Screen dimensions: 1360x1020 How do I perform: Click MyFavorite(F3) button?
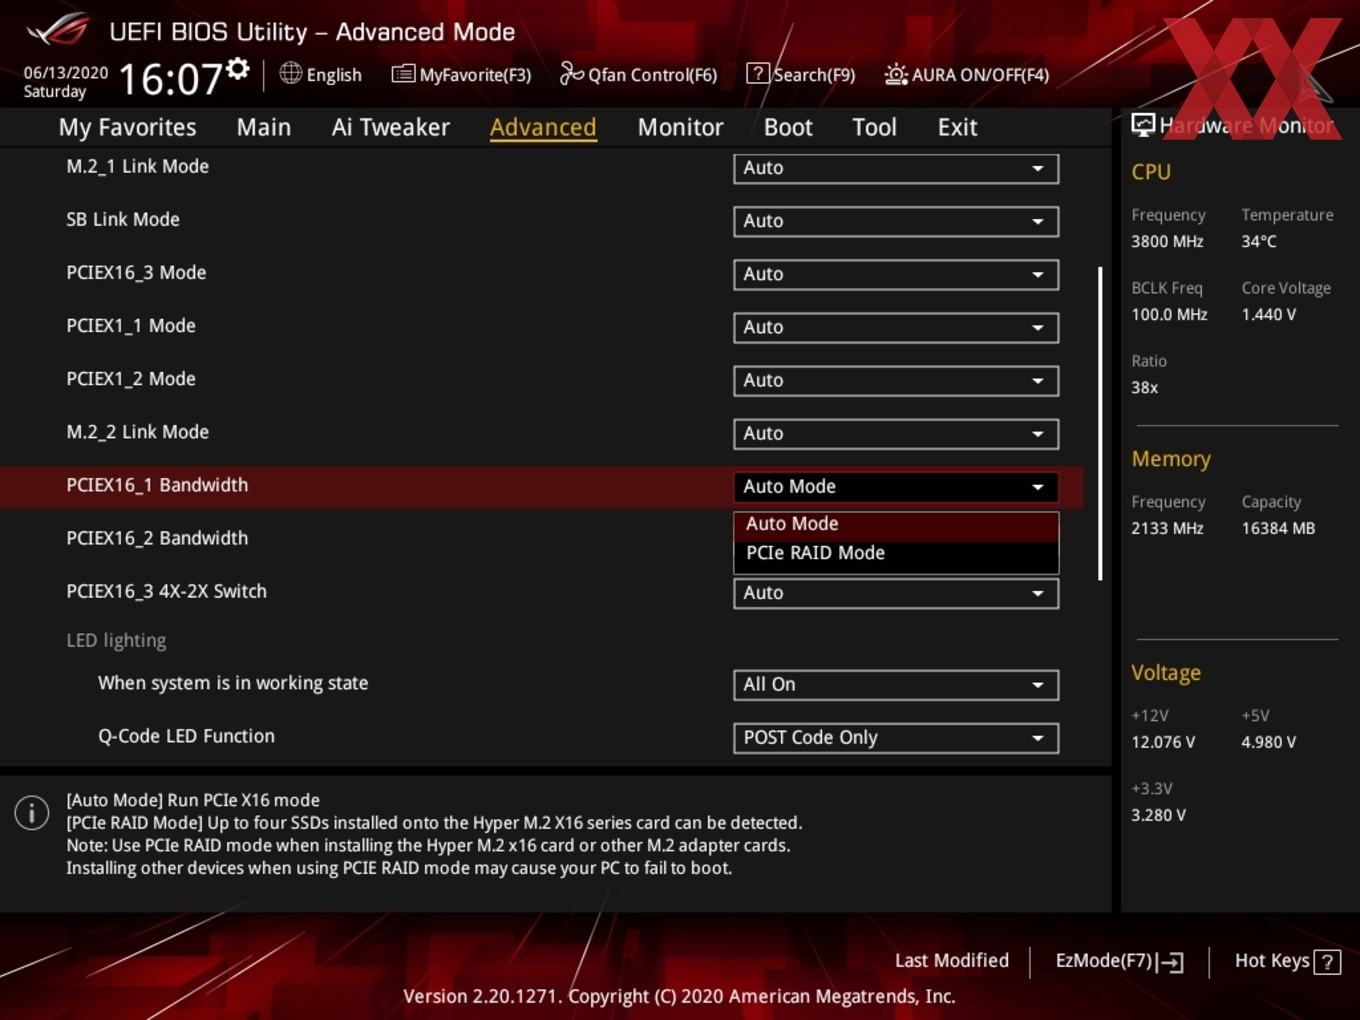point(461,74)
